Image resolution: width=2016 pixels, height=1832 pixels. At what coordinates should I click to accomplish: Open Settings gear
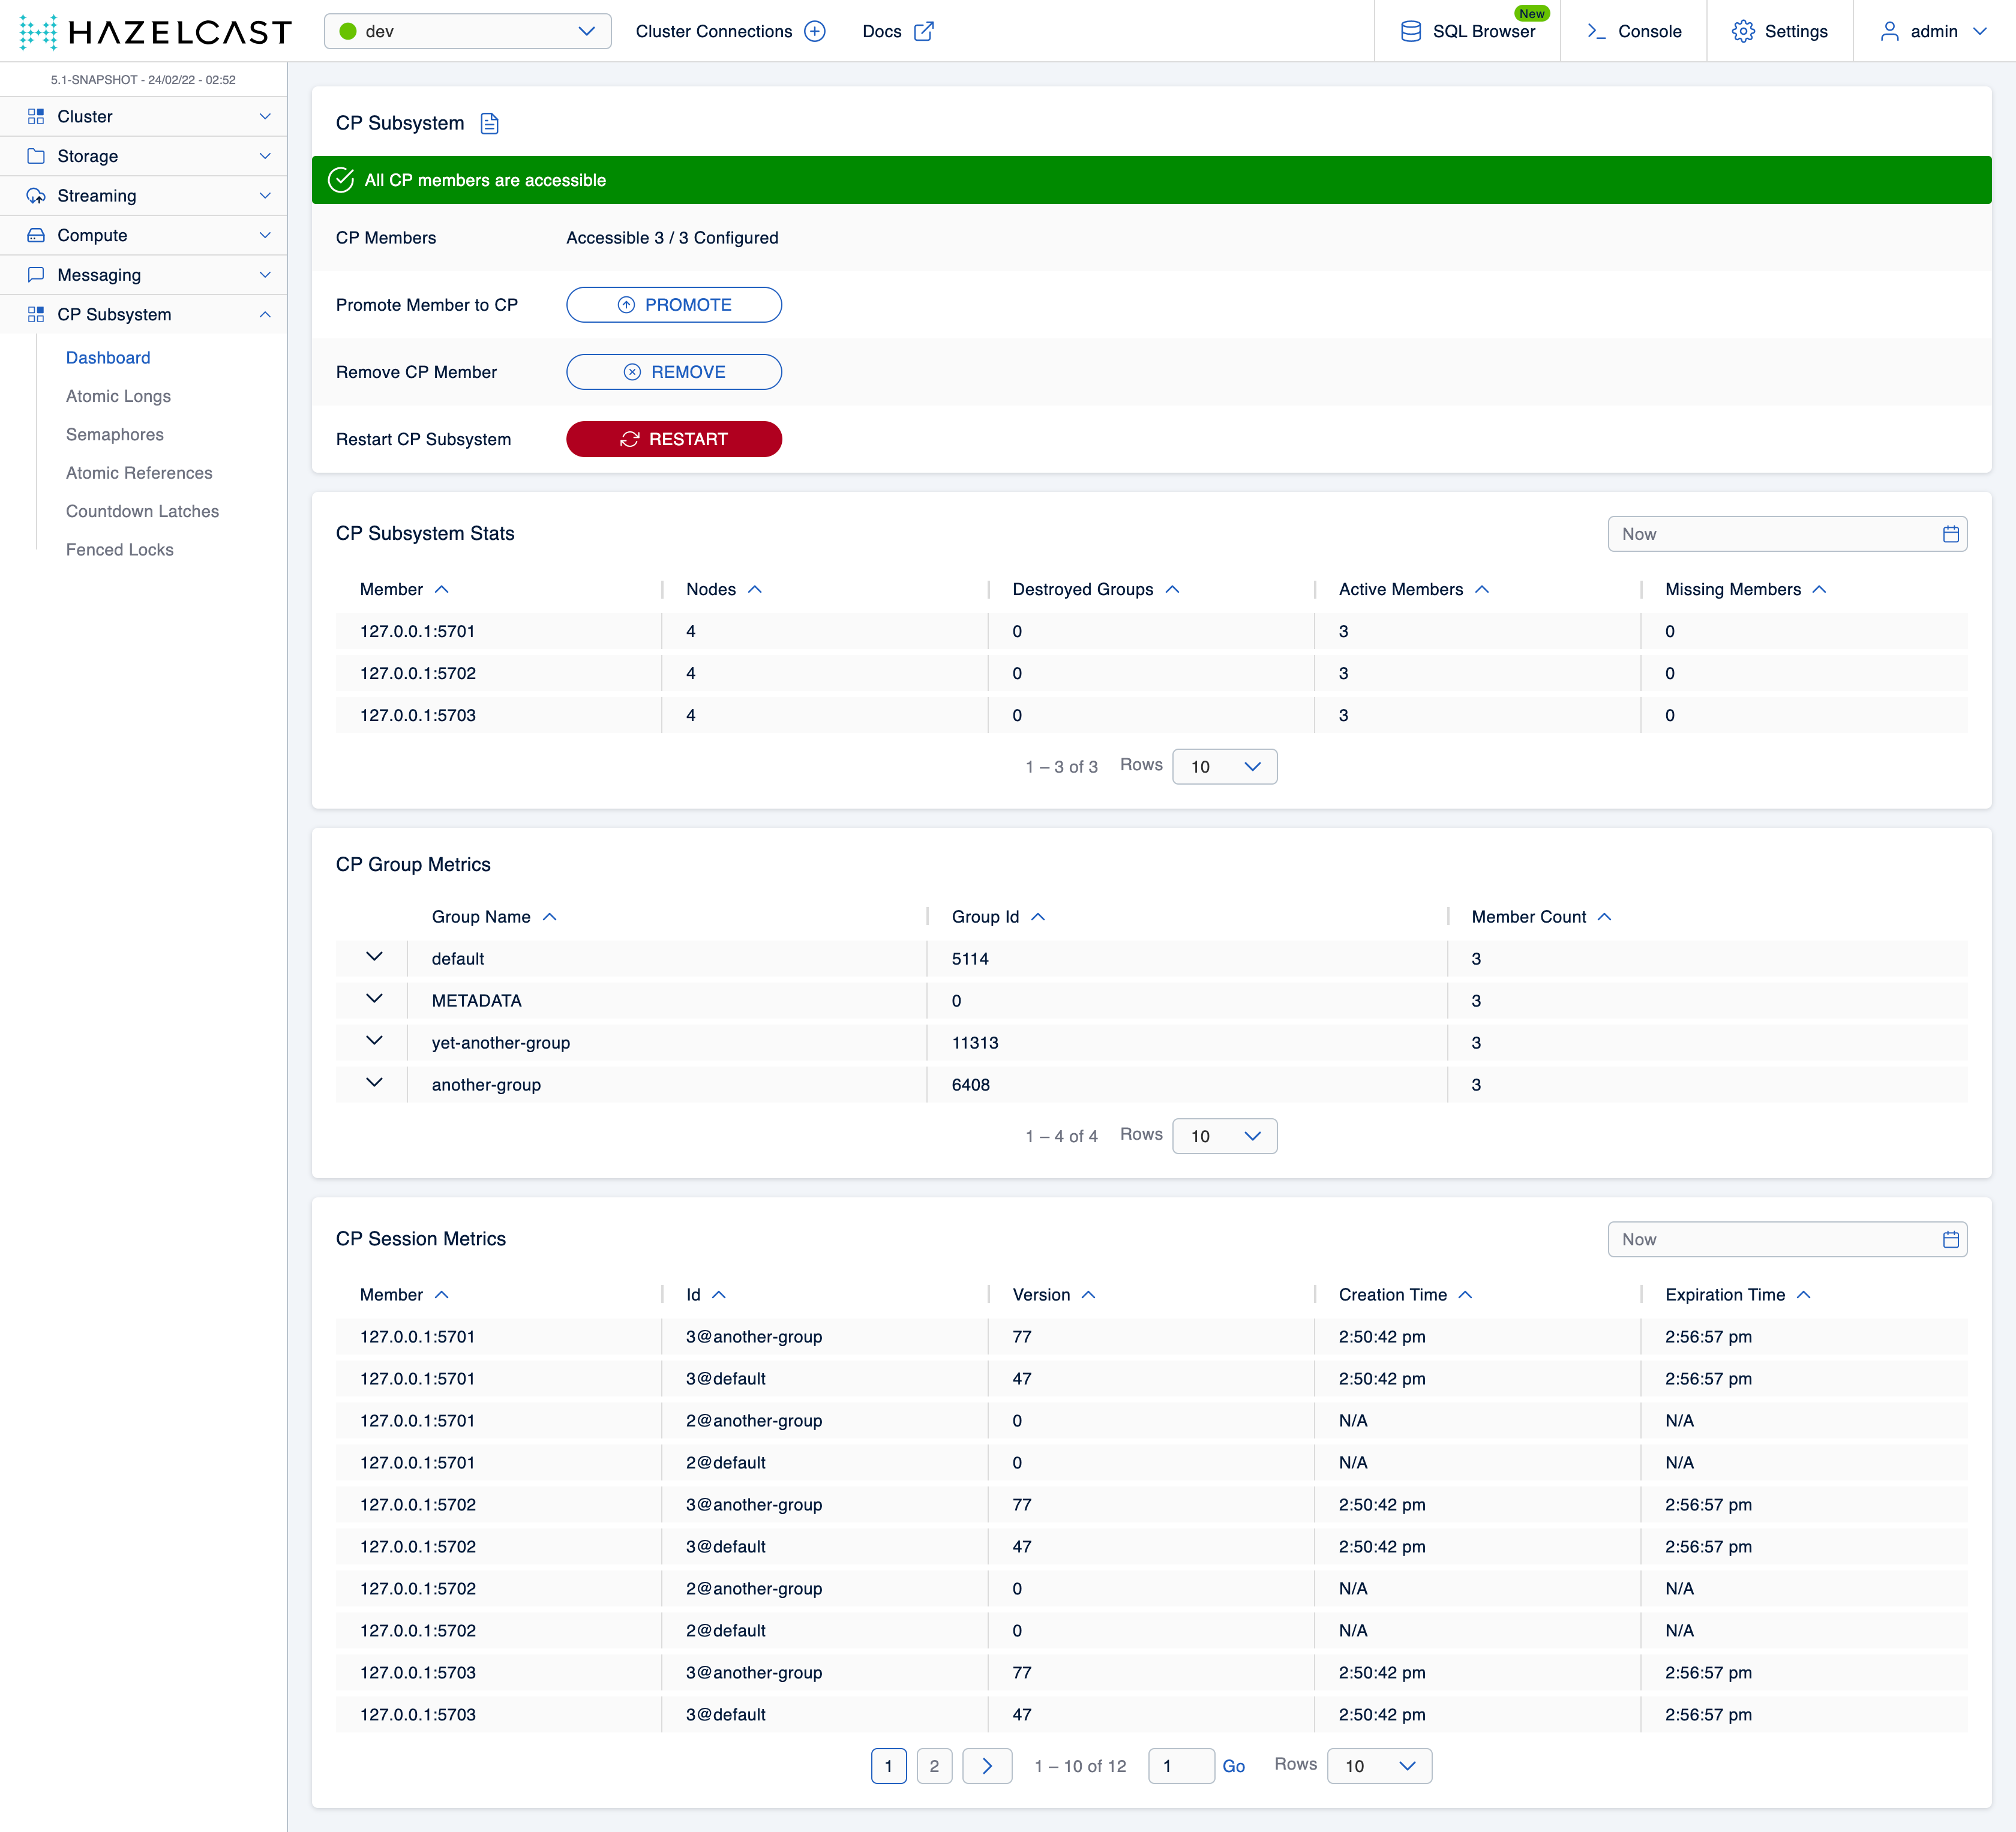(x=1743, y=31)
